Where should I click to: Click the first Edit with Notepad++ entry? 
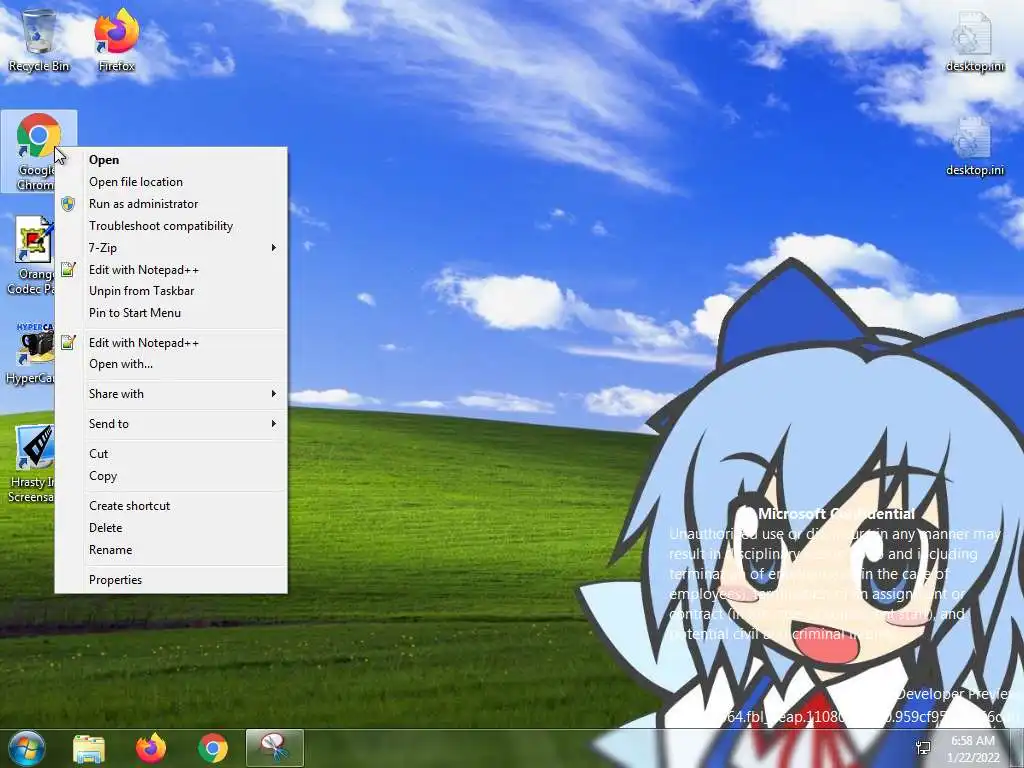171,270
